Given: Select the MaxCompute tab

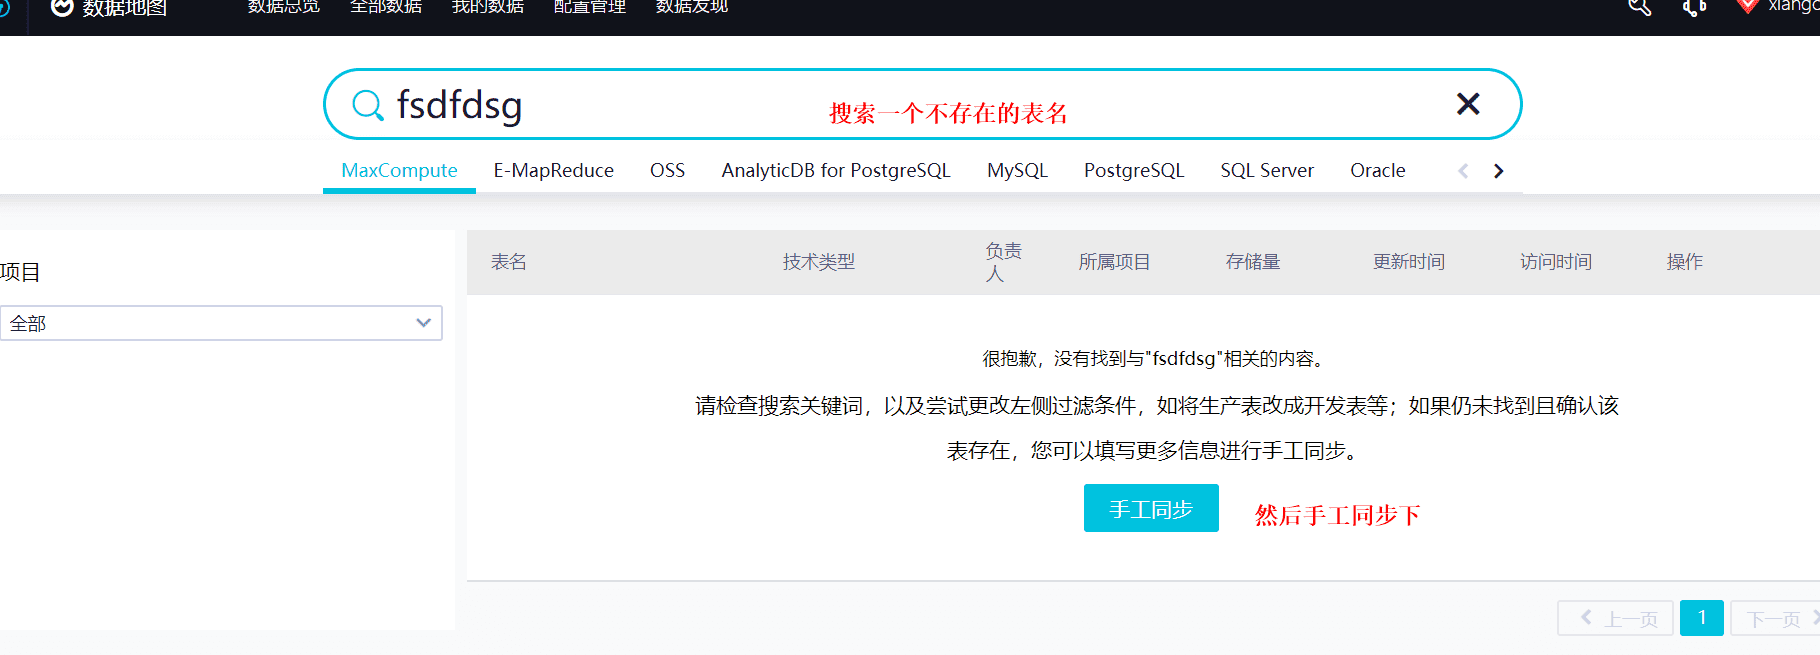Looking at the screenshot, I should tap(399, 170).
